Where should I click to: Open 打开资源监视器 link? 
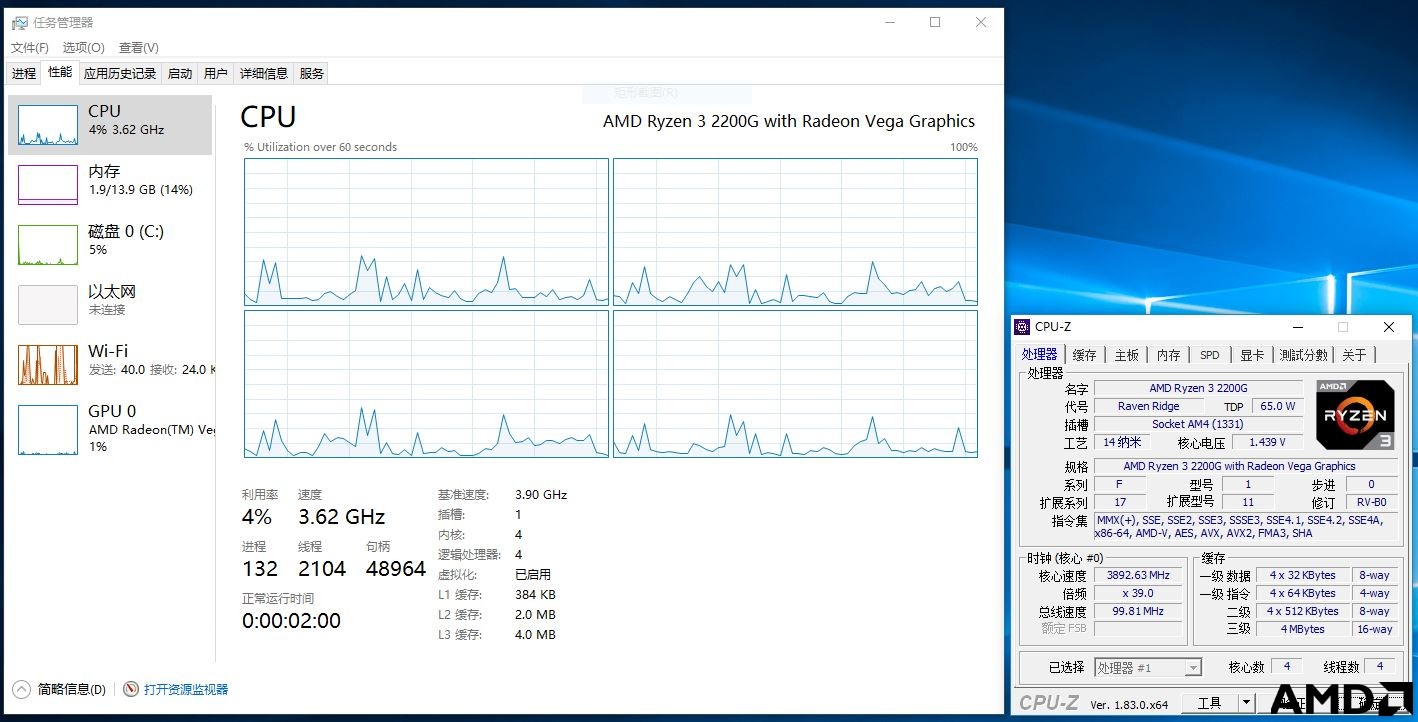click(x=186, y=689)
